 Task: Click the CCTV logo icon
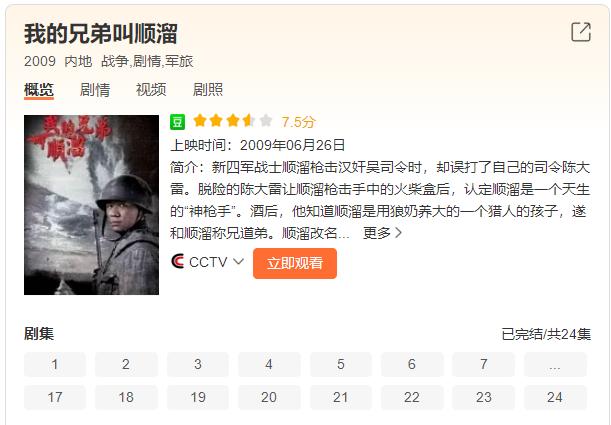point(177,261)
